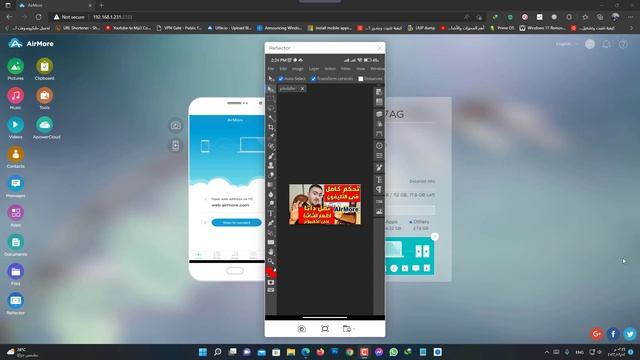Close the open document tab in editor

[x=302, y=89]
